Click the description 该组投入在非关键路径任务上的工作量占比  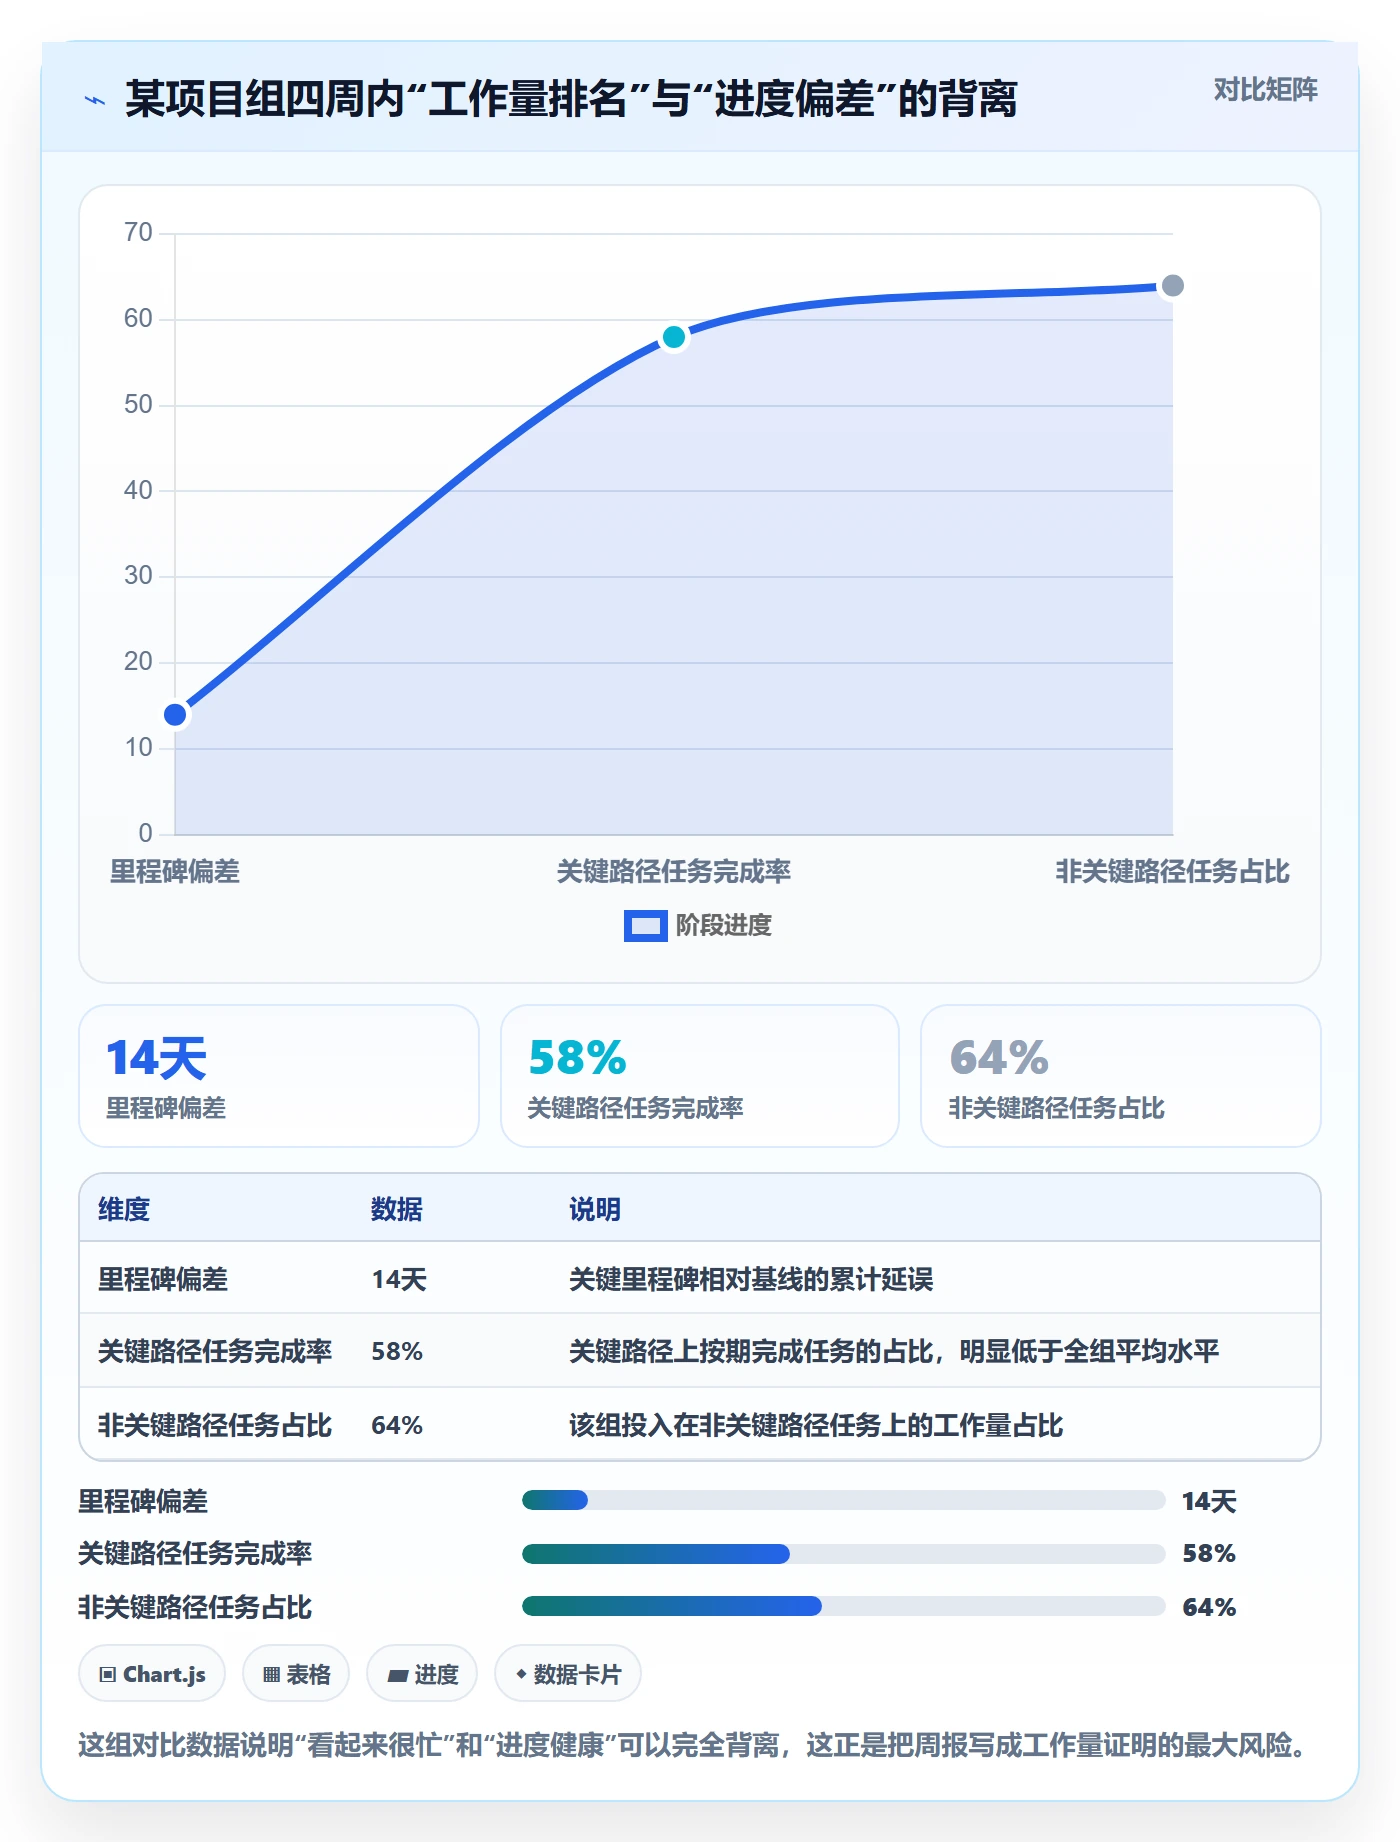(816, 1425)
